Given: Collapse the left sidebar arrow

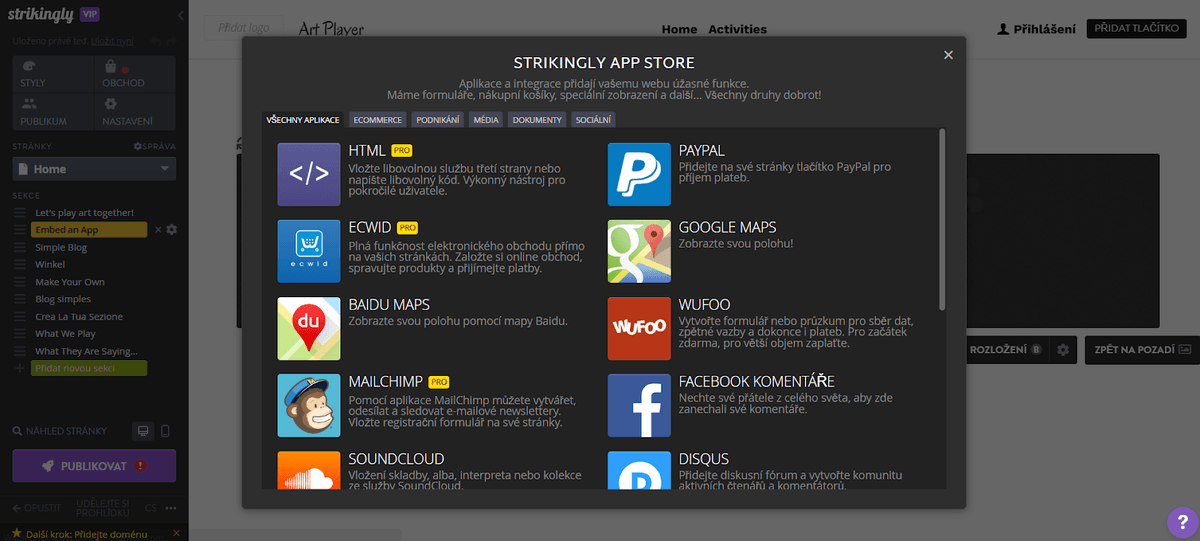Looking at the screenshot, I should pos(180,16).
